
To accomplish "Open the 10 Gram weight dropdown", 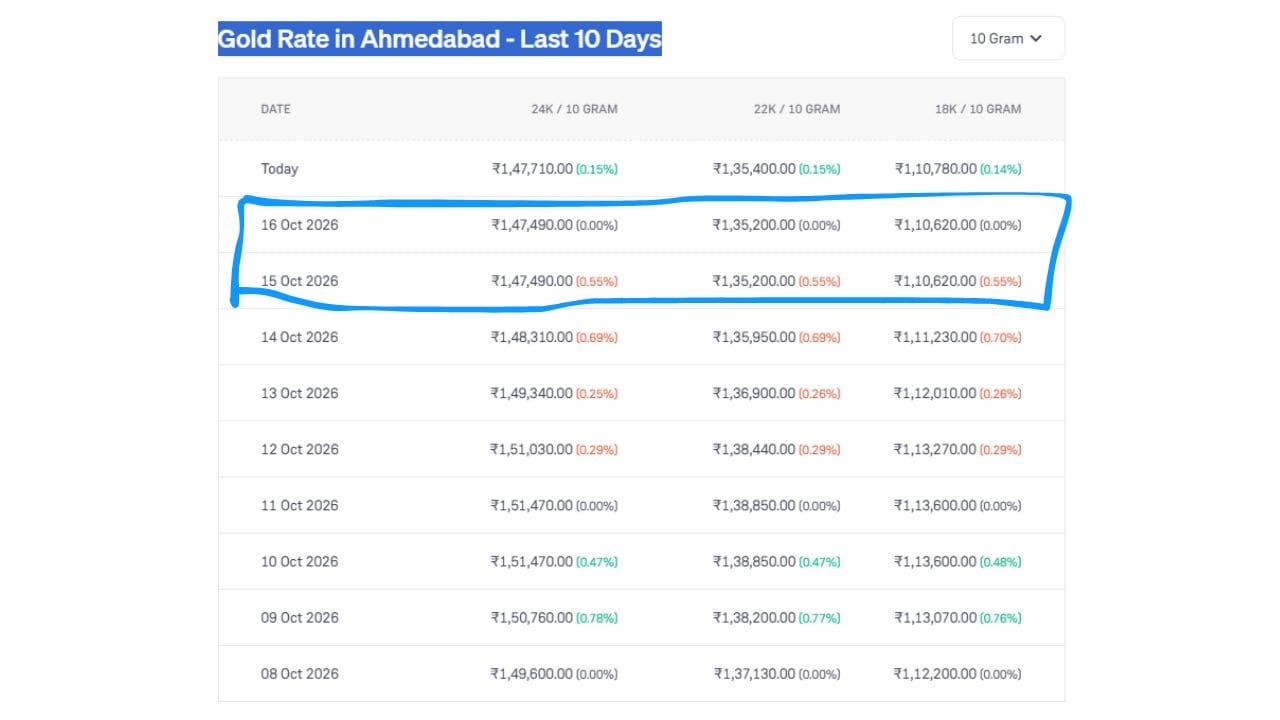I will pyautogui.click(x=1008, y=38).
